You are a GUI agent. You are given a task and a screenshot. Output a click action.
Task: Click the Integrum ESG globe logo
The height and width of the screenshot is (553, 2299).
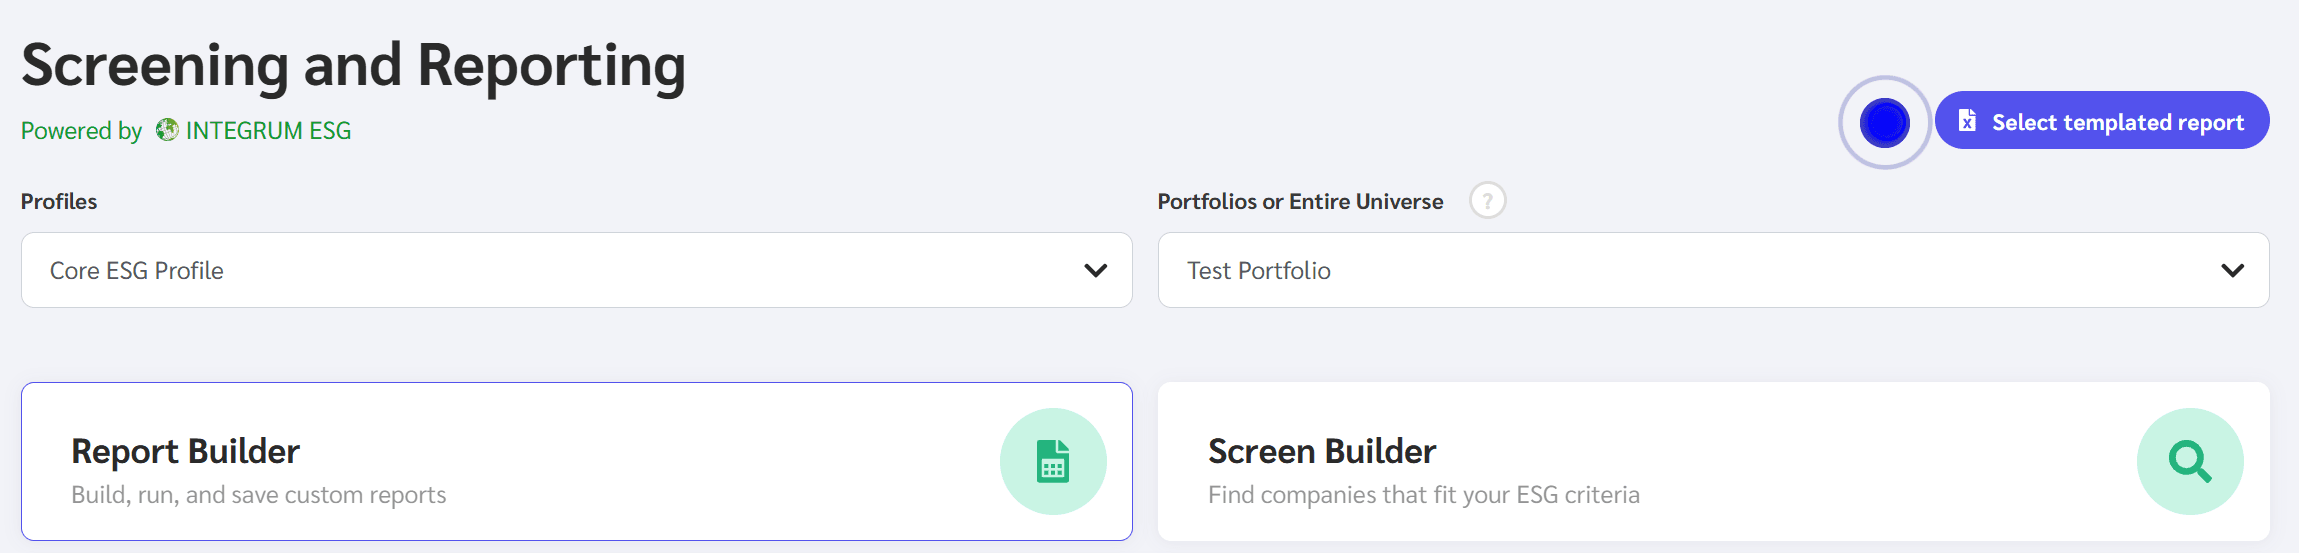coord(167,130)
